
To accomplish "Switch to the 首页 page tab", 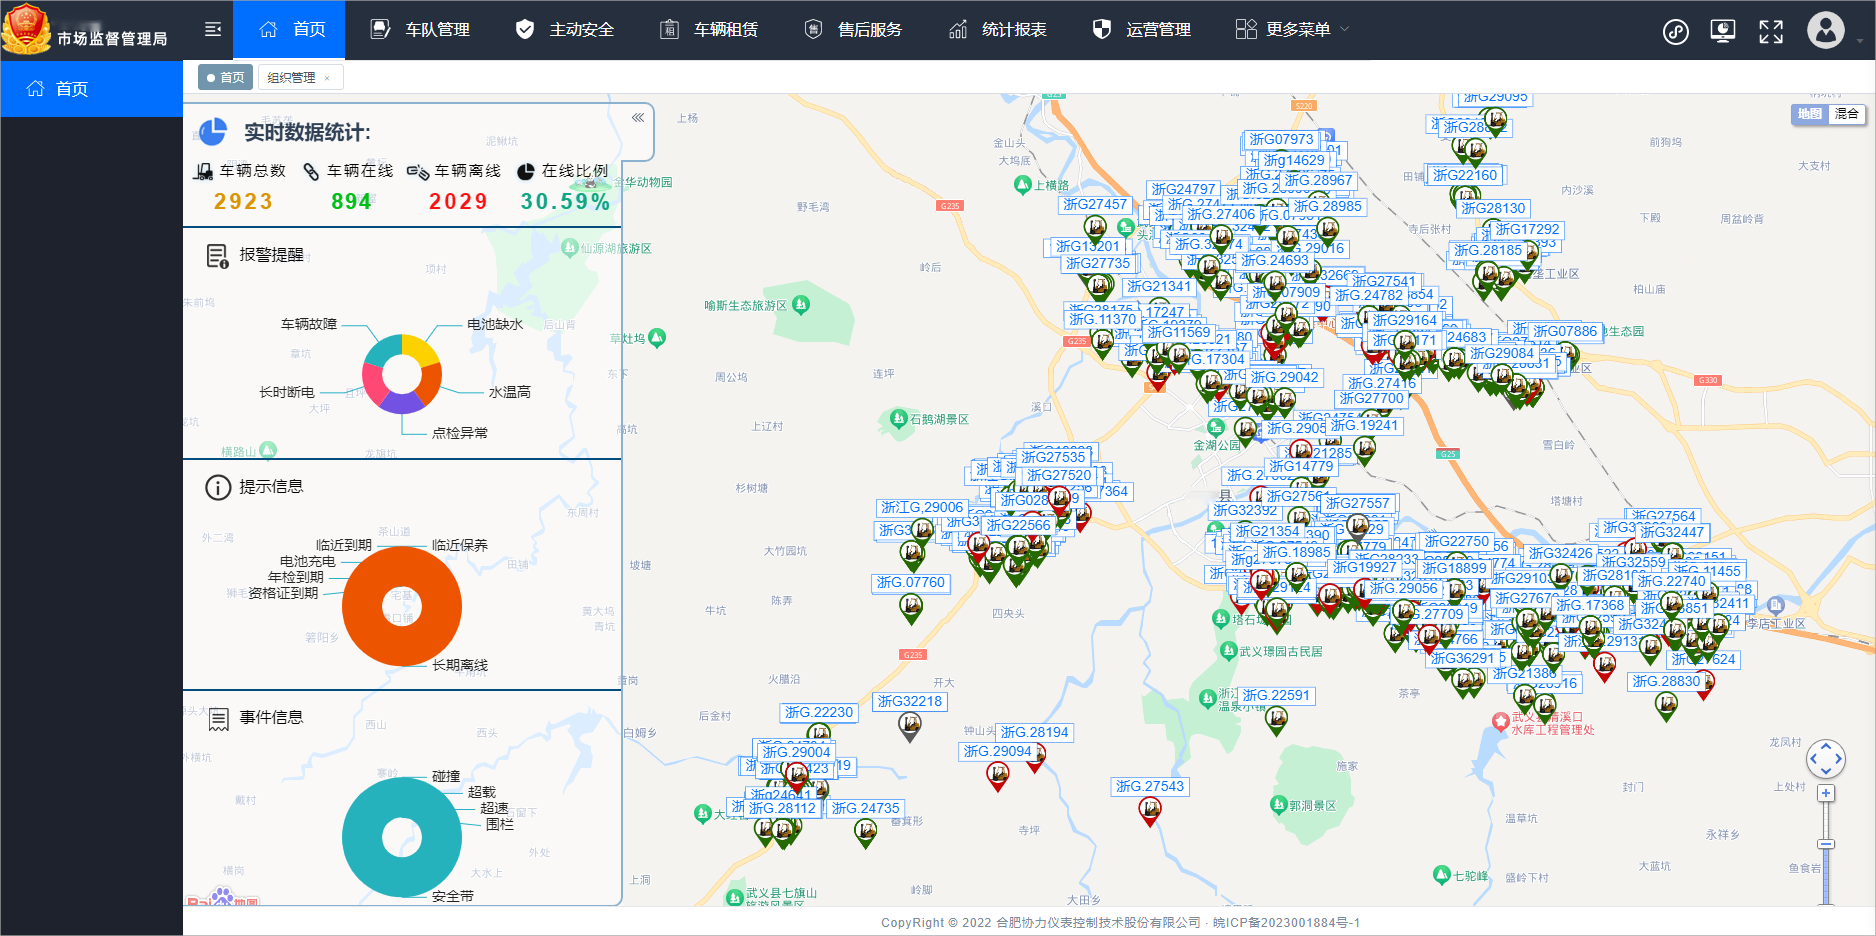I will click(x=225, y=77).
